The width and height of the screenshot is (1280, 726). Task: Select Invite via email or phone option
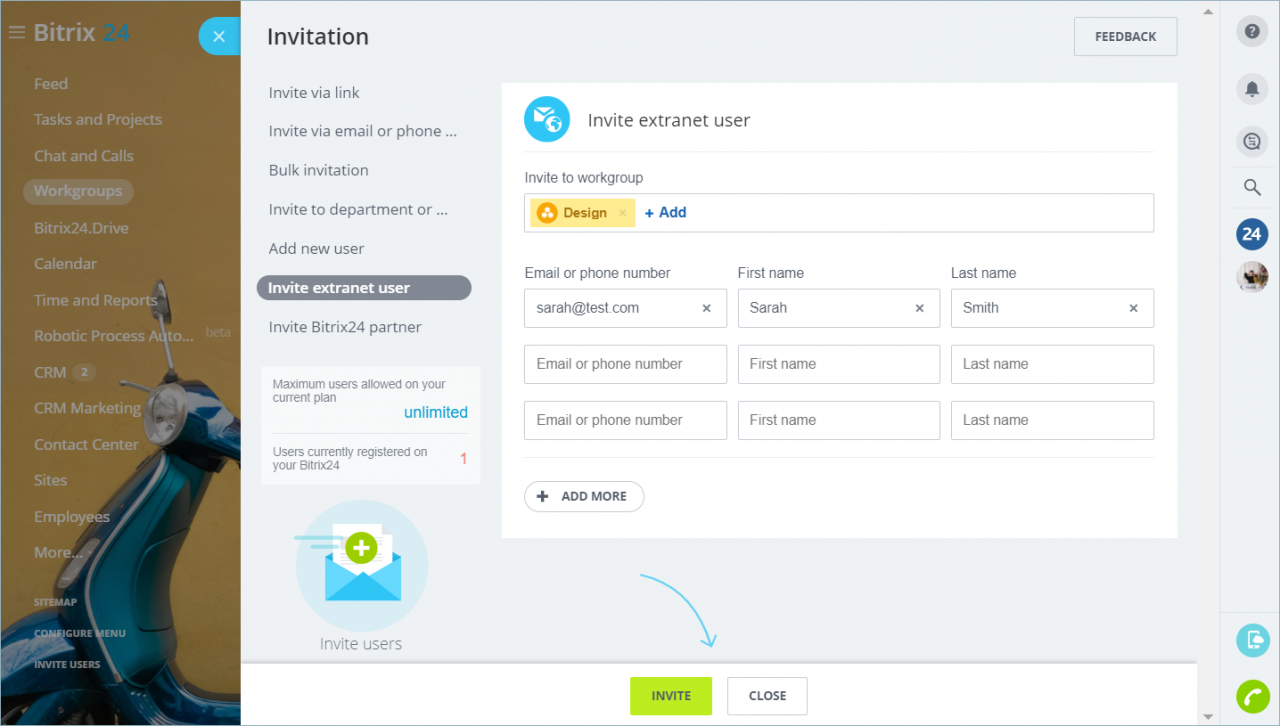[x=362, y=131]
